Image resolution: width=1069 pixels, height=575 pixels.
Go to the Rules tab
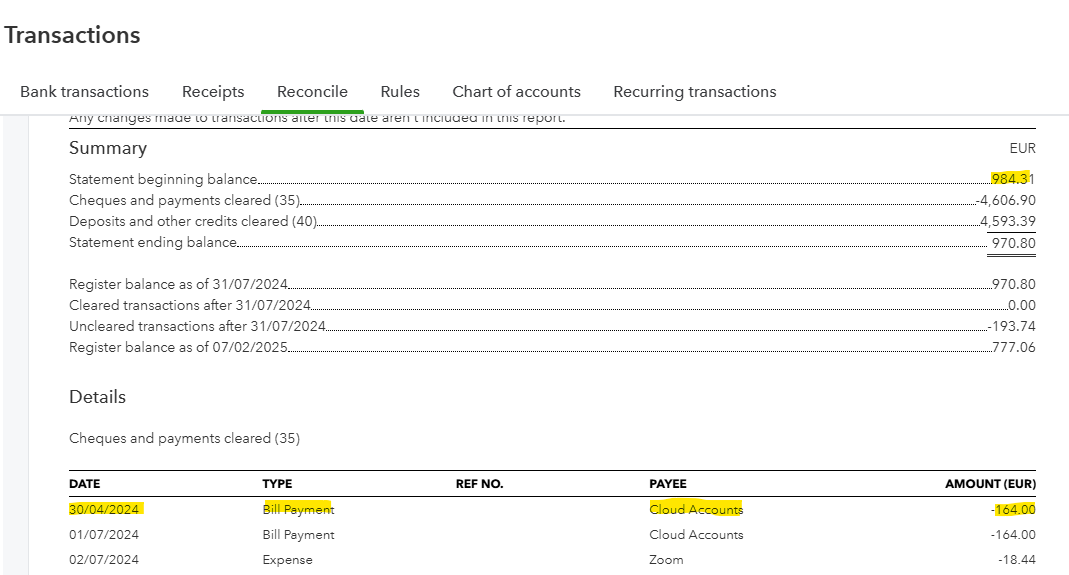pyautogui.click(x=400, y=92)
